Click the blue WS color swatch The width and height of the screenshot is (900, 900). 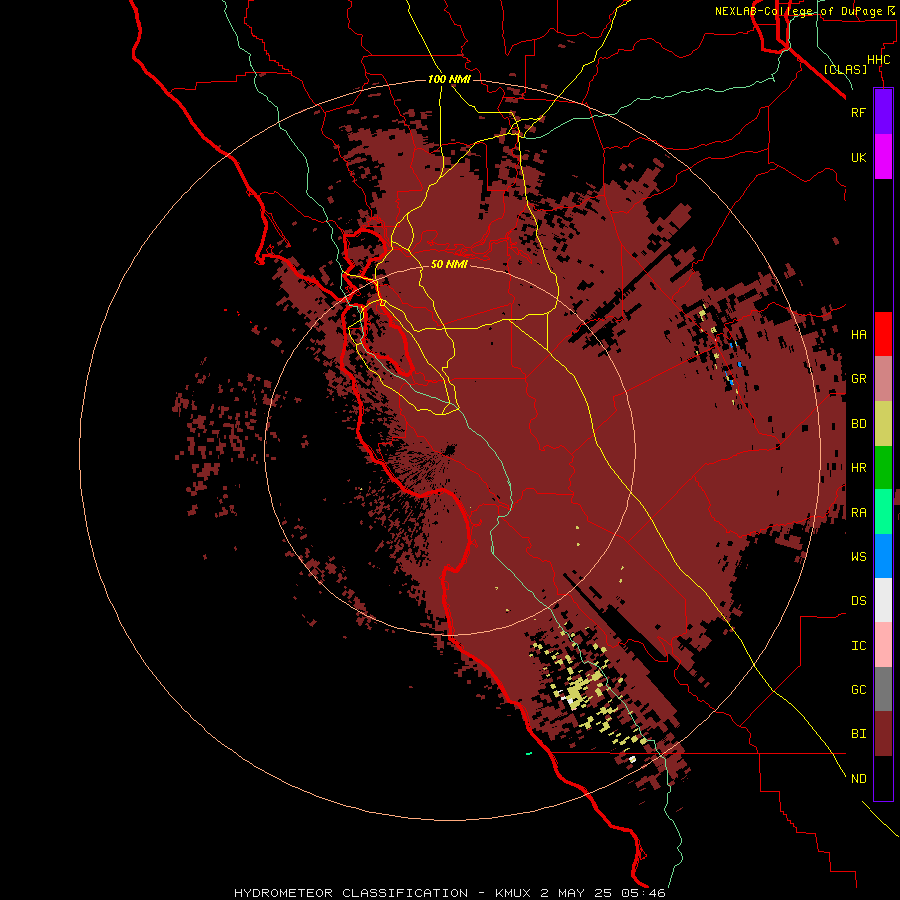click(x=883, y=556)
